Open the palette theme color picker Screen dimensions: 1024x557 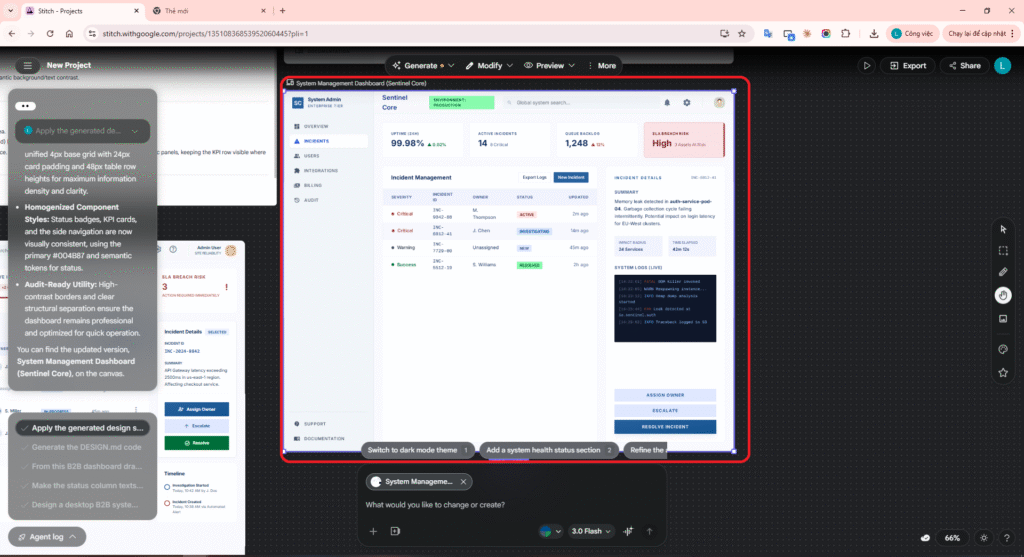pos(1003,349)
